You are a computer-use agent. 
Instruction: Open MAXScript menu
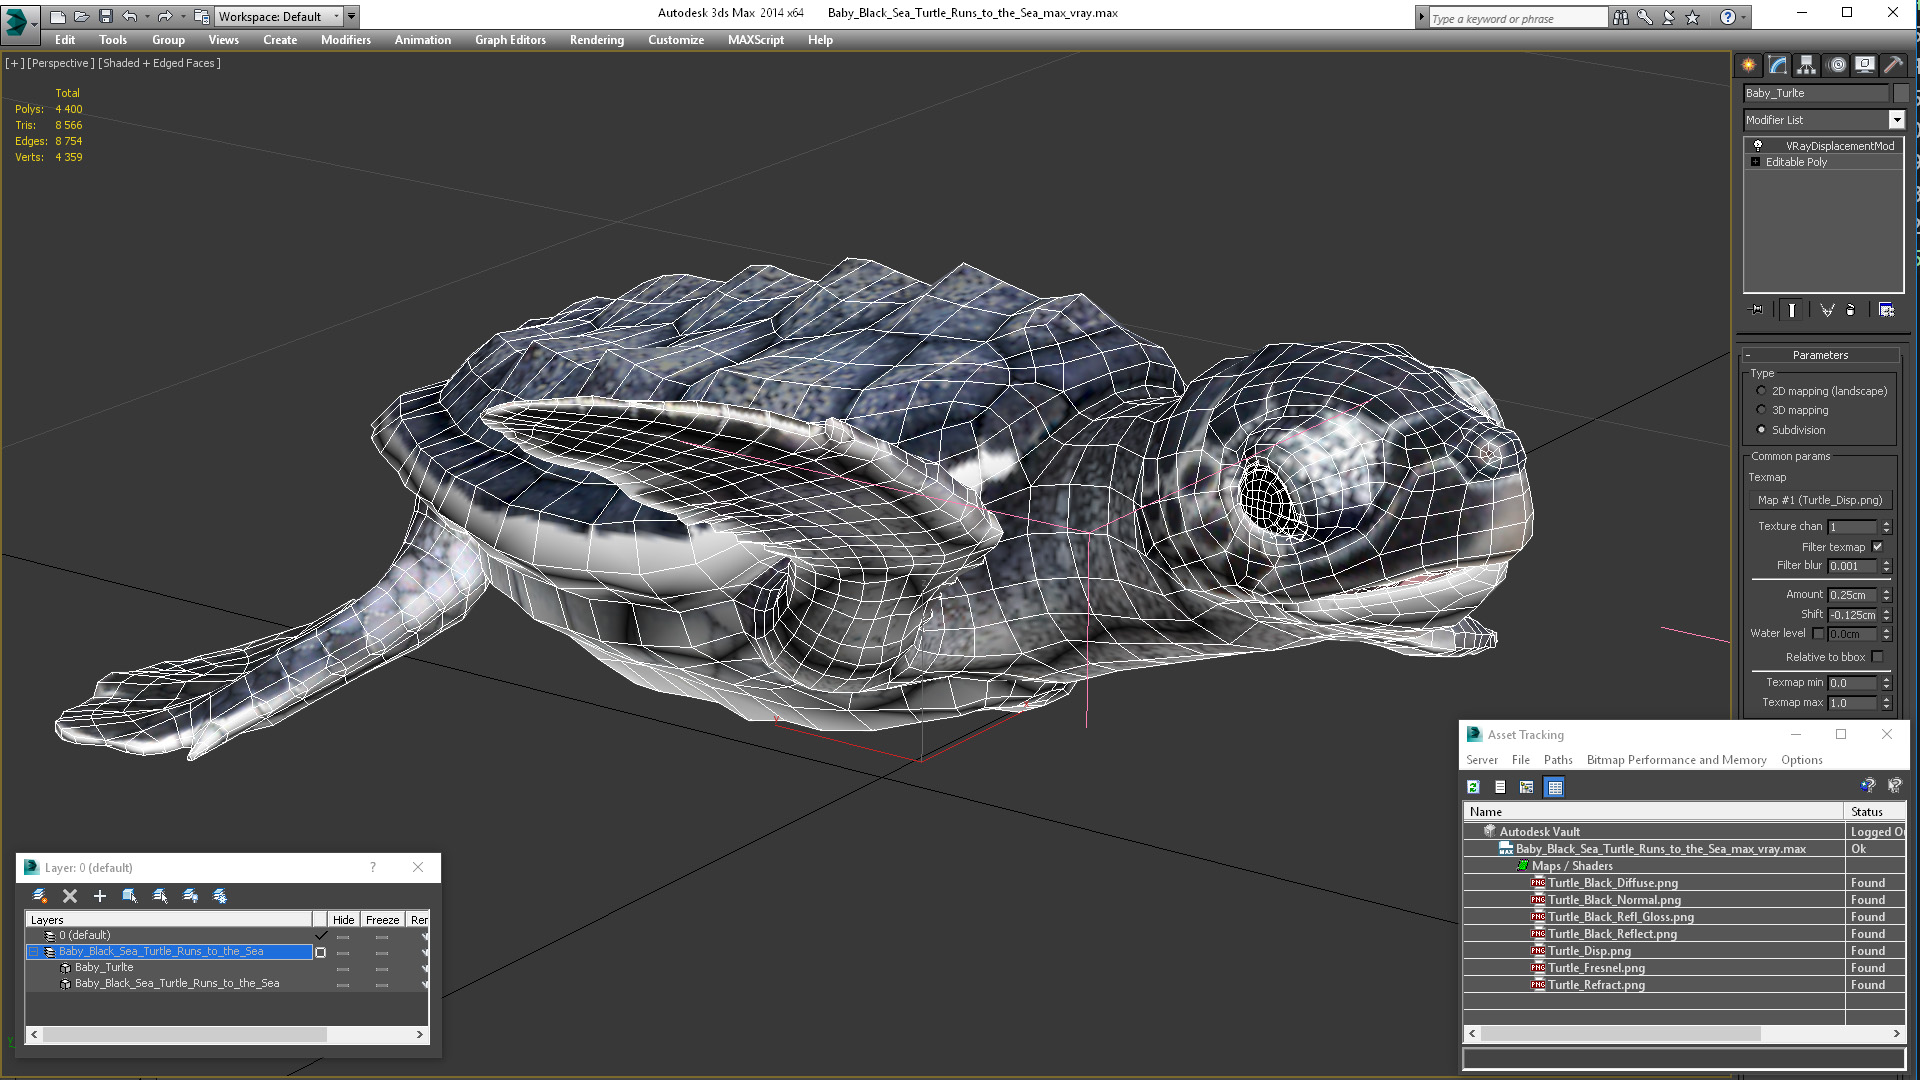[x=756, y=40]
